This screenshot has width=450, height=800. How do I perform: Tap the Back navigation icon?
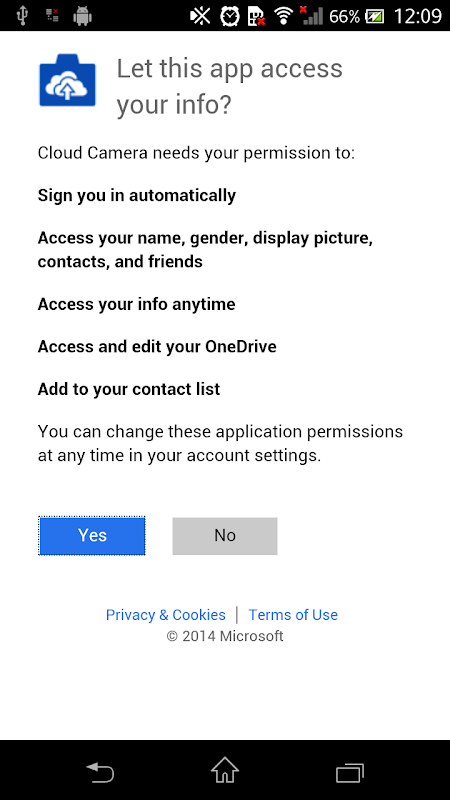tap(100, 771)
